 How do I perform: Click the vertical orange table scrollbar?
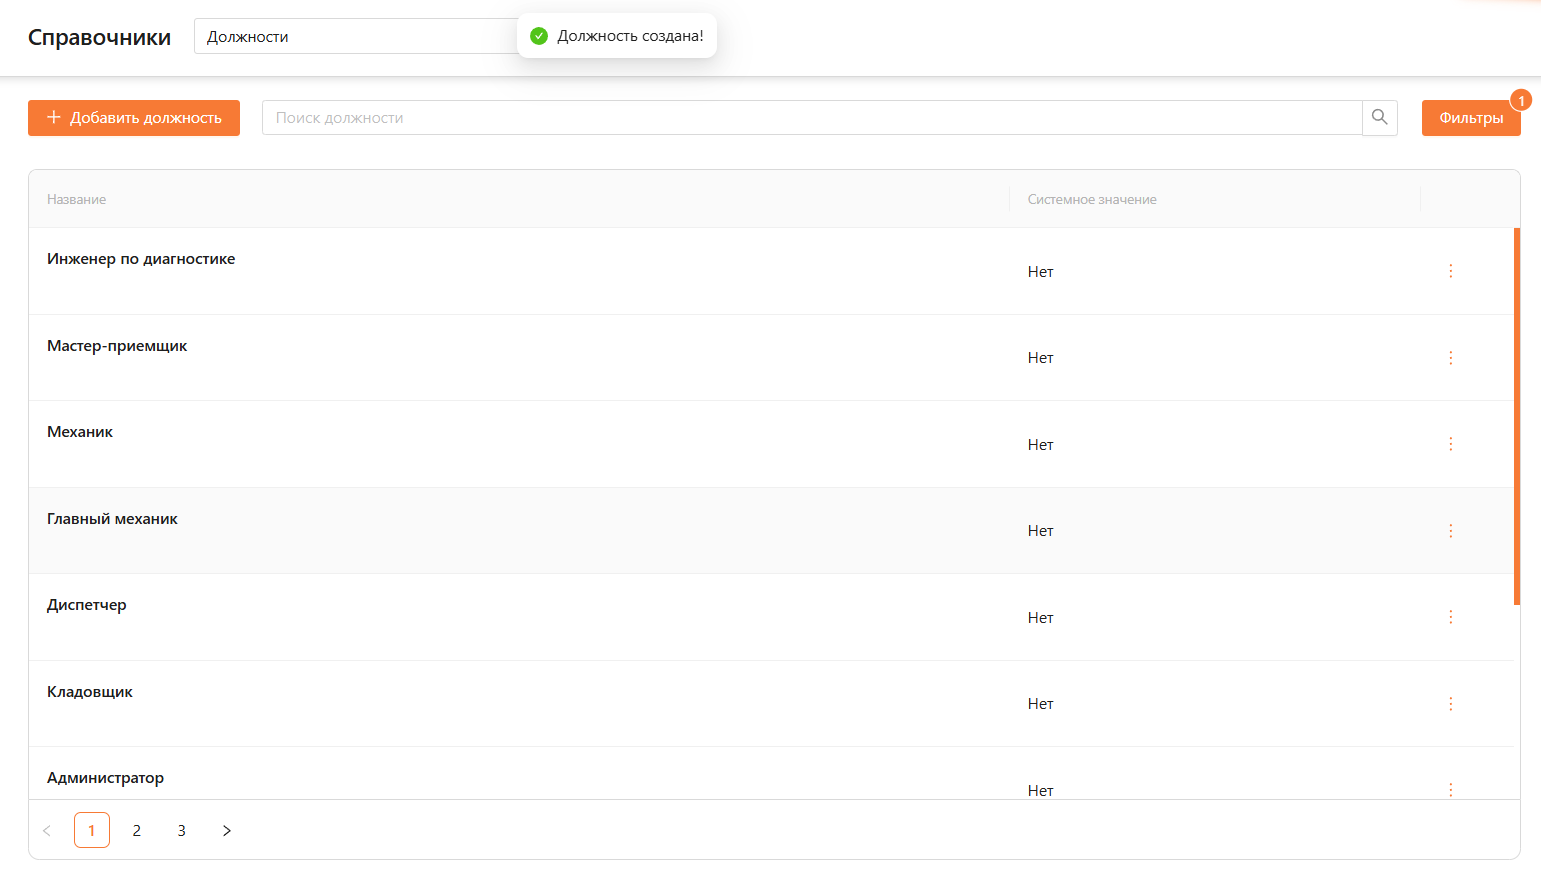pyautogui.click(x=1516, y=415)
